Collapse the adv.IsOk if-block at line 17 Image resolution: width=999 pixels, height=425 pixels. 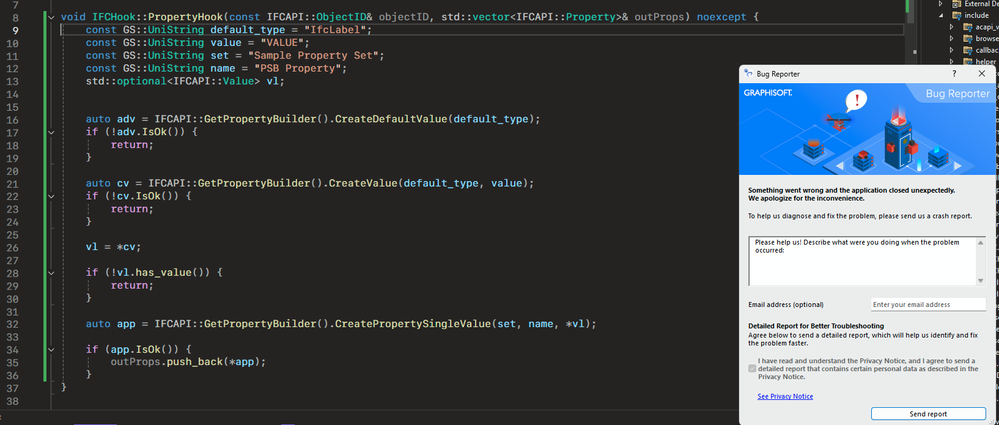(x=52, y=133)
